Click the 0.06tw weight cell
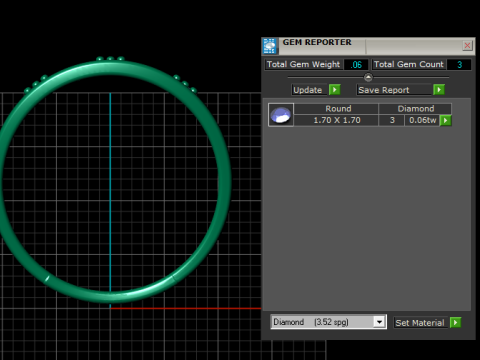This screenshot has height=360, width=480. 422,120
